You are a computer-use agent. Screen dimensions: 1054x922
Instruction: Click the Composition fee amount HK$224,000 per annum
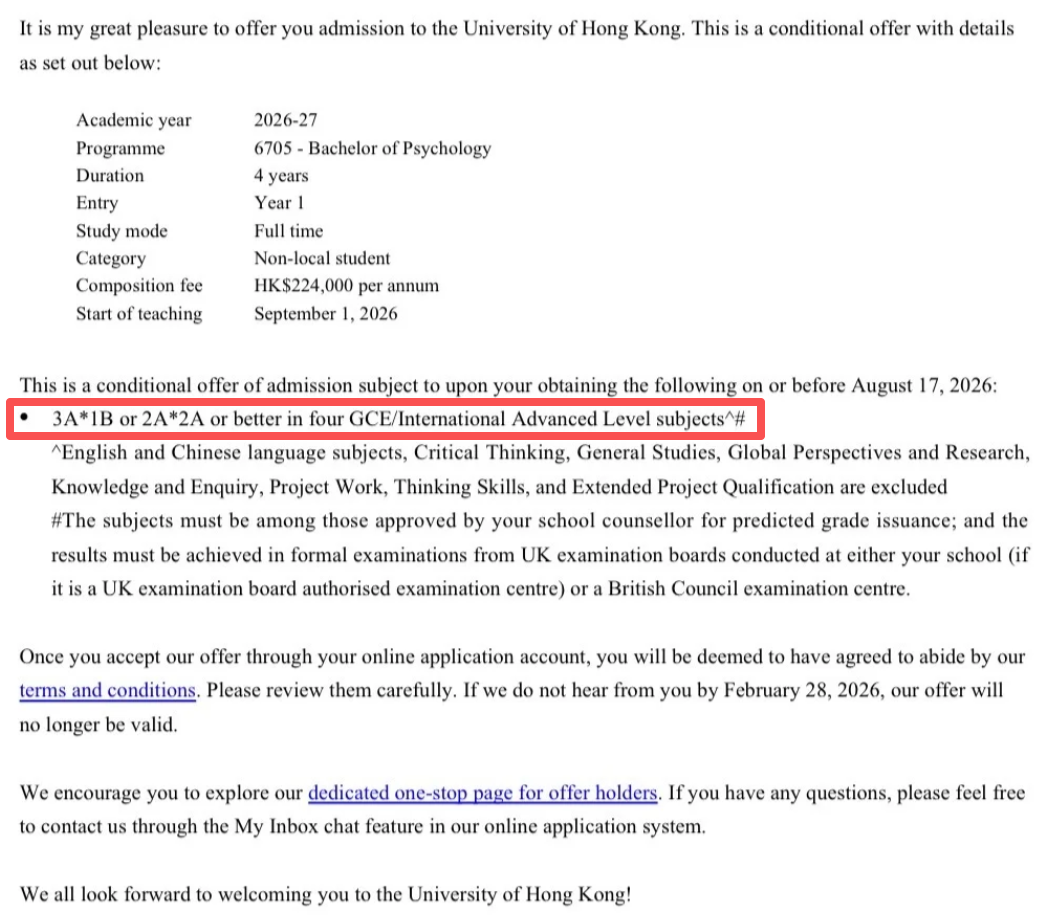[346, 286]
